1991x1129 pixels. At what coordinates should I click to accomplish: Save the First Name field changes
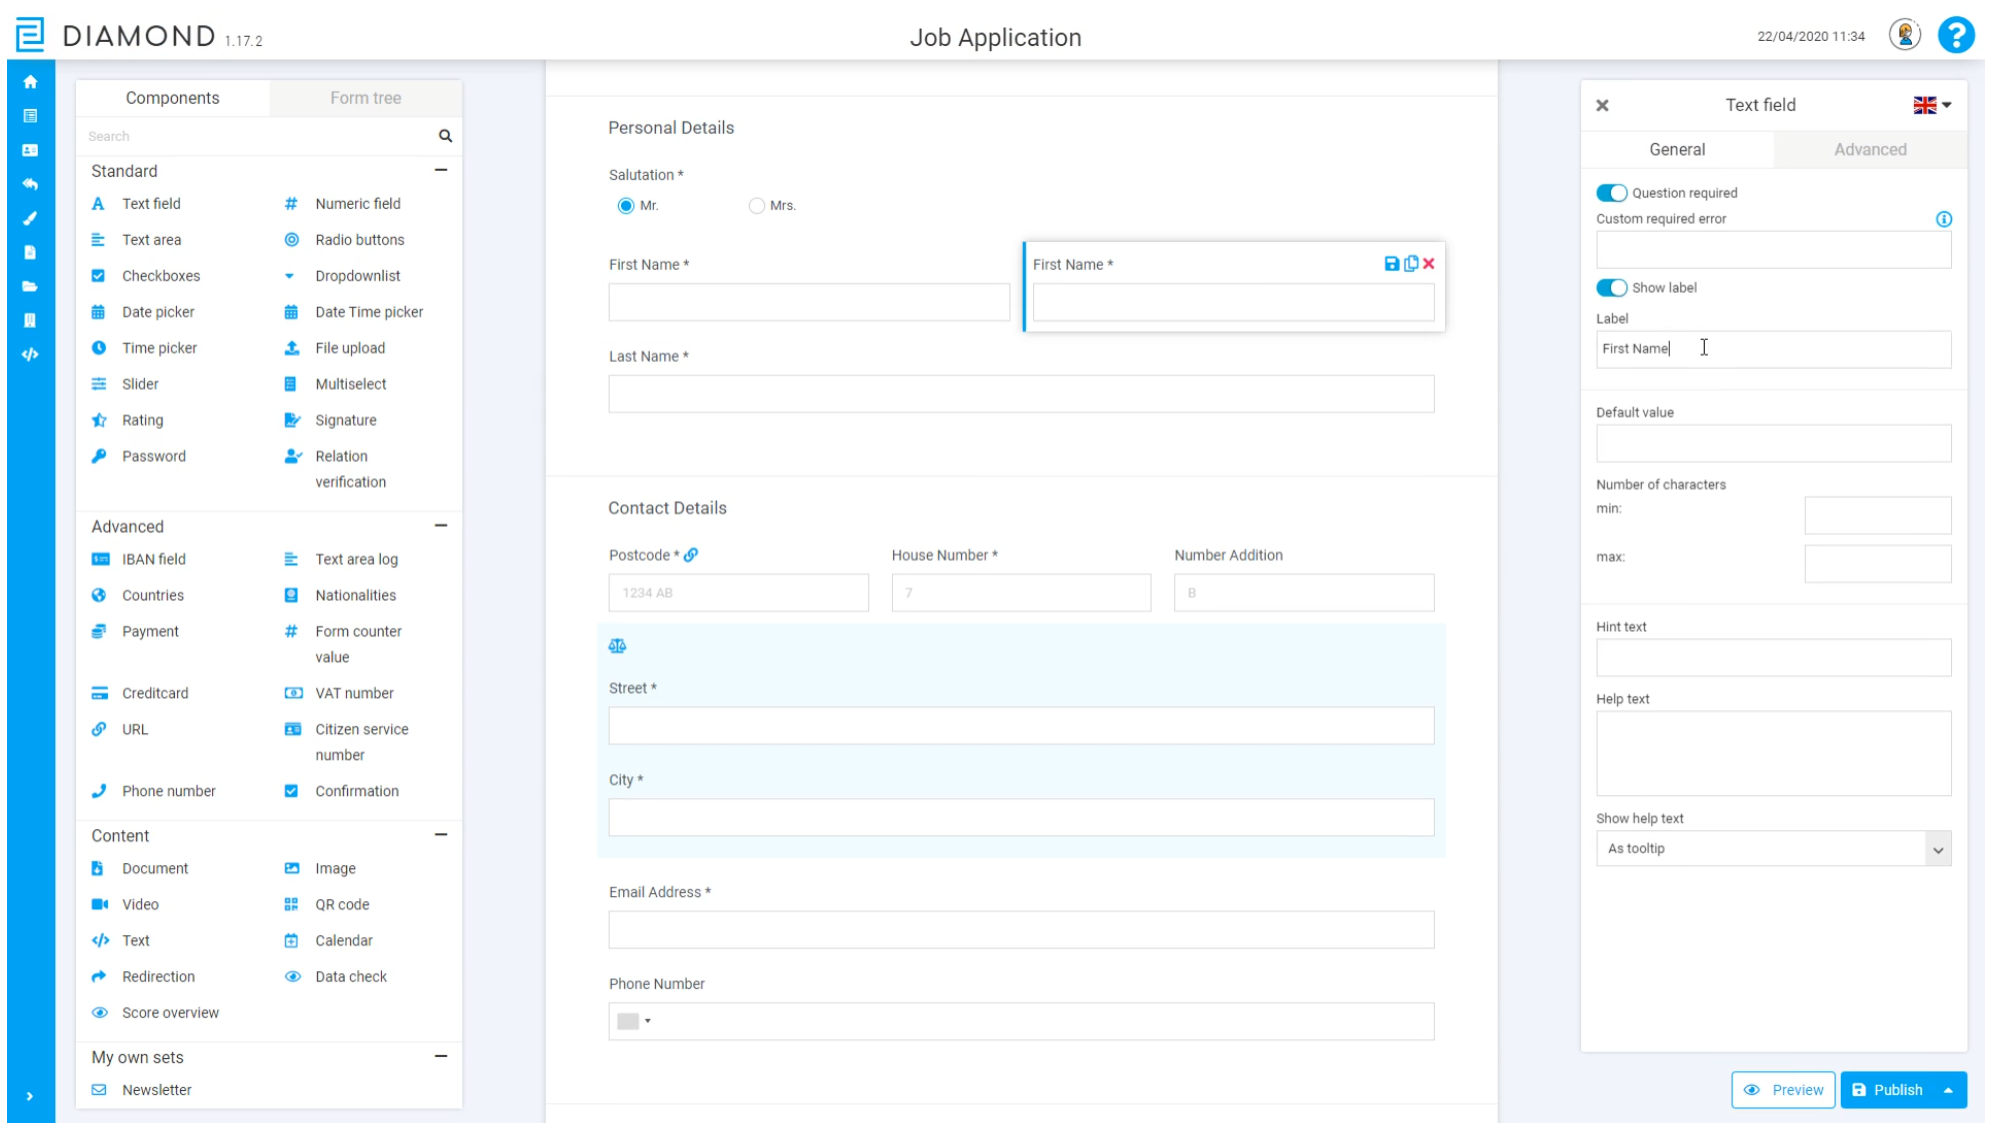point(1391,264)
